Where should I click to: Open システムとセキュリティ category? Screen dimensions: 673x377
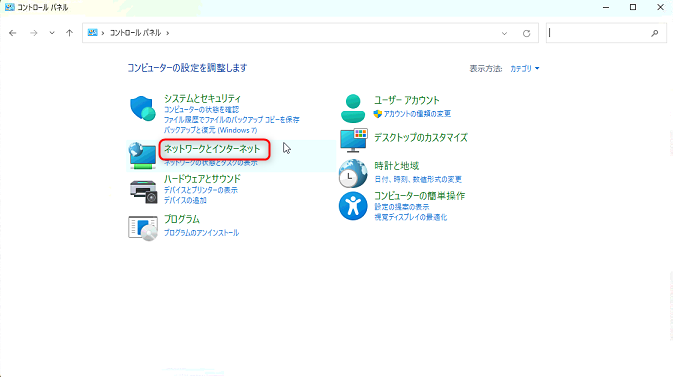203,99
